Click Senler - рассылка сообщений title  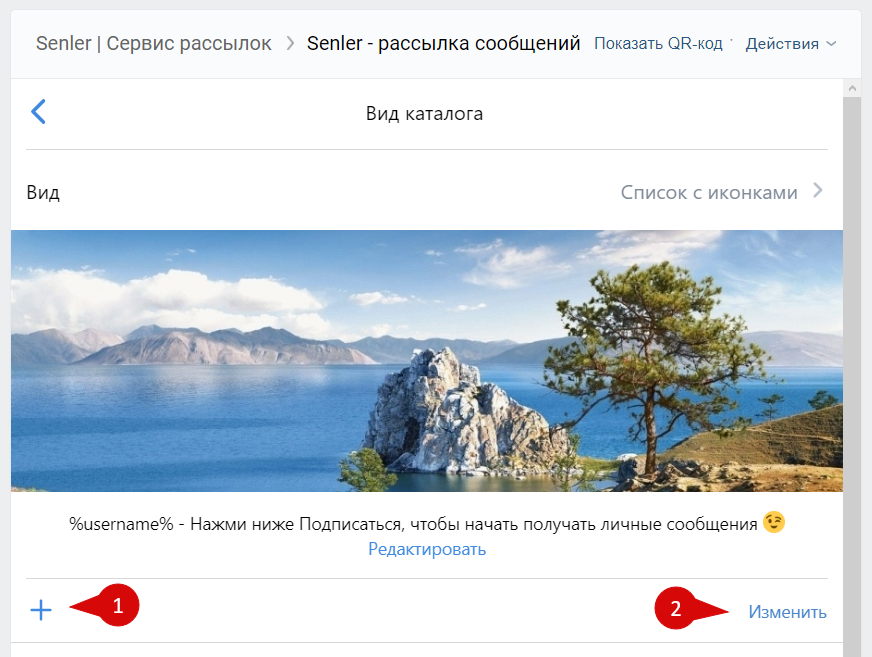(443, 44)
